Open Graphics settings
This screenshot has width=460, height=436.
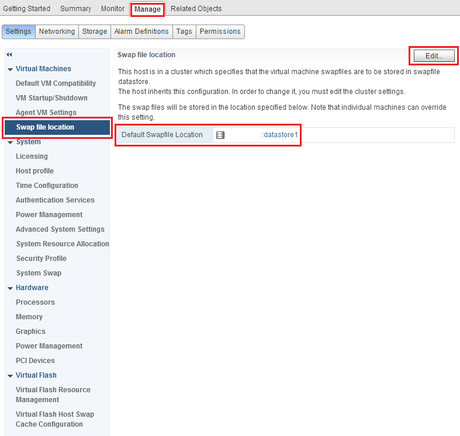30,331
